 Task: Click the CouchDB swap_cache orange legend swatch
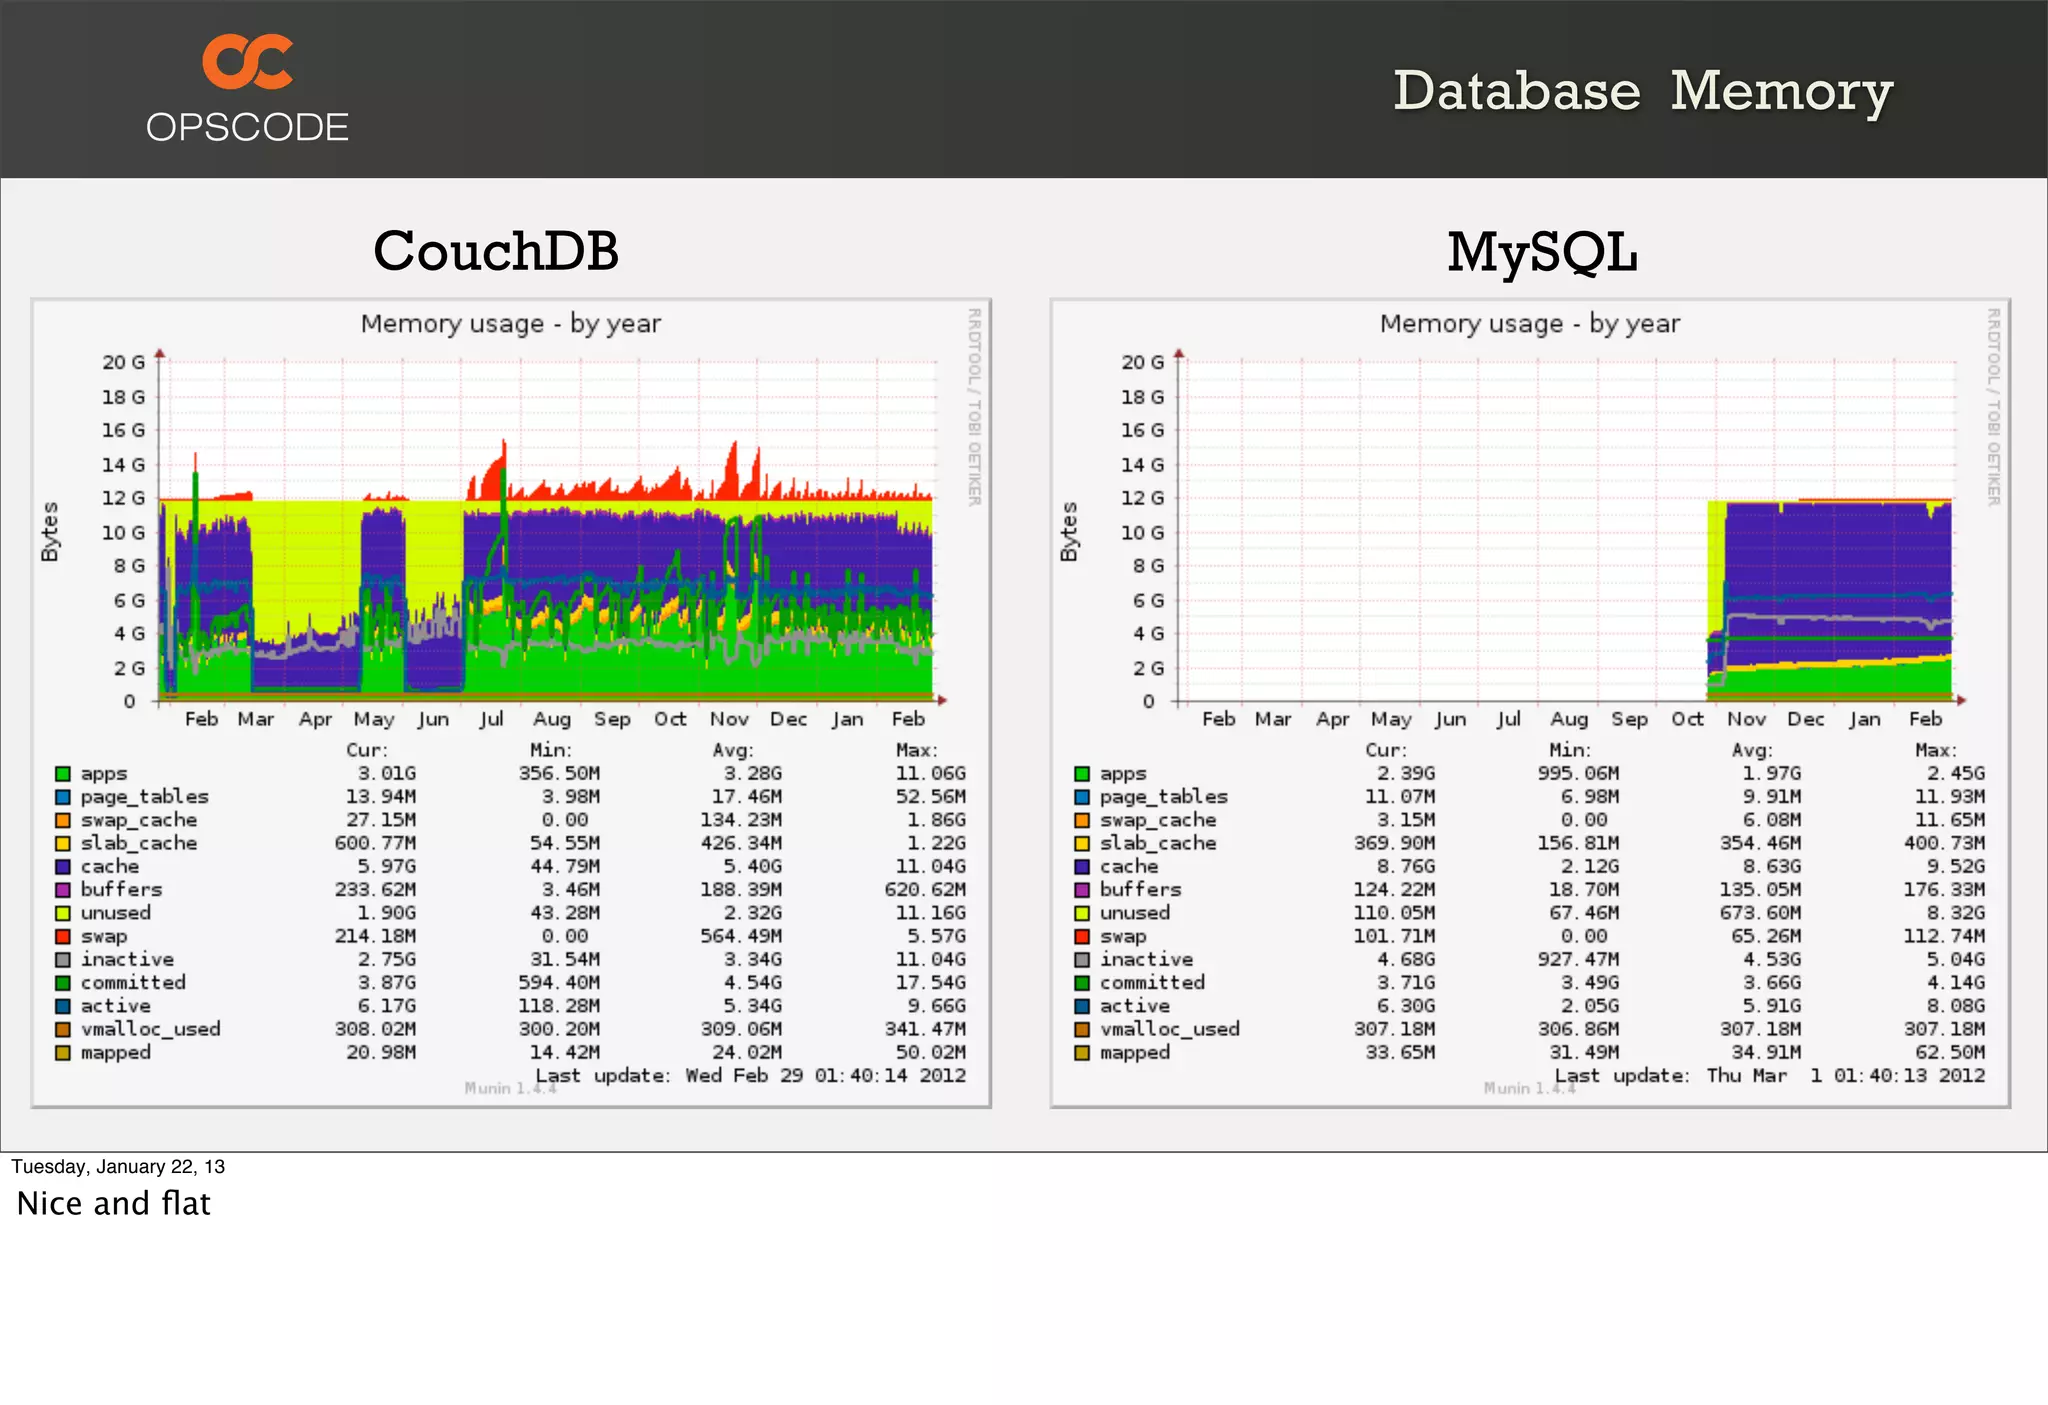click(x=62, y=820)
